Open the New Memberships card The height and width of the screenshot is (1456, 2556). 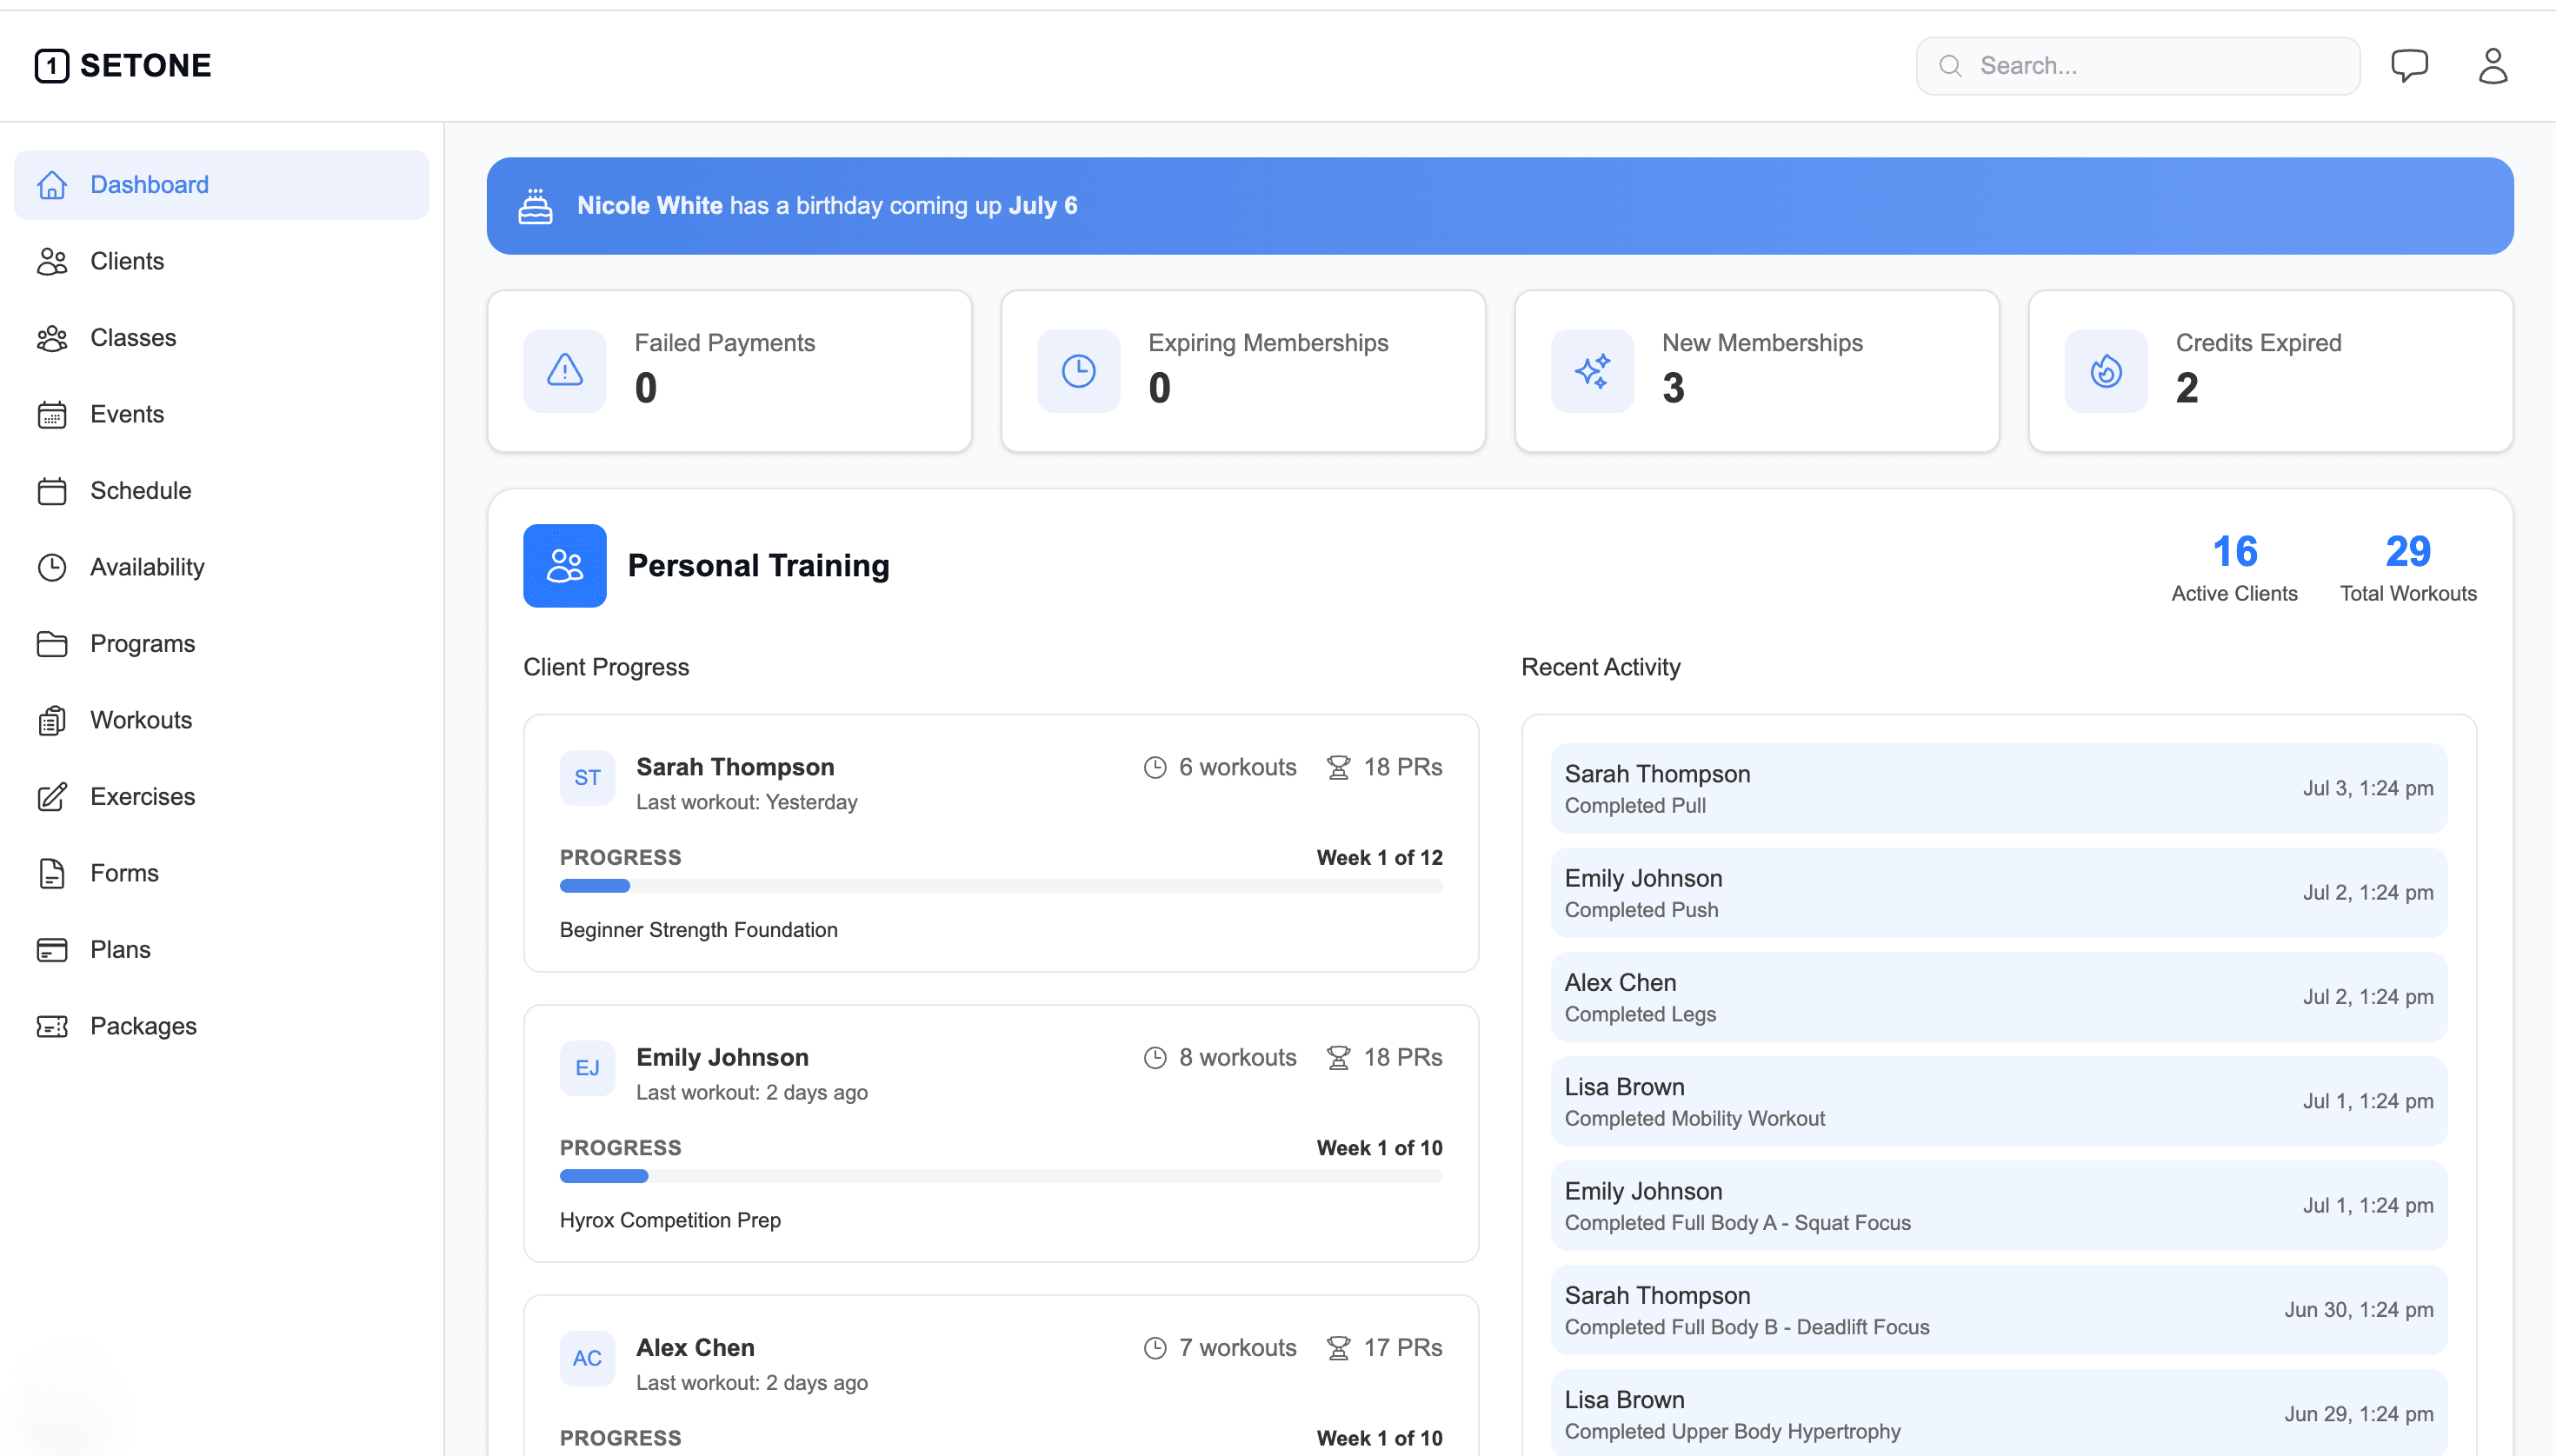click(x=1757, y=371)
